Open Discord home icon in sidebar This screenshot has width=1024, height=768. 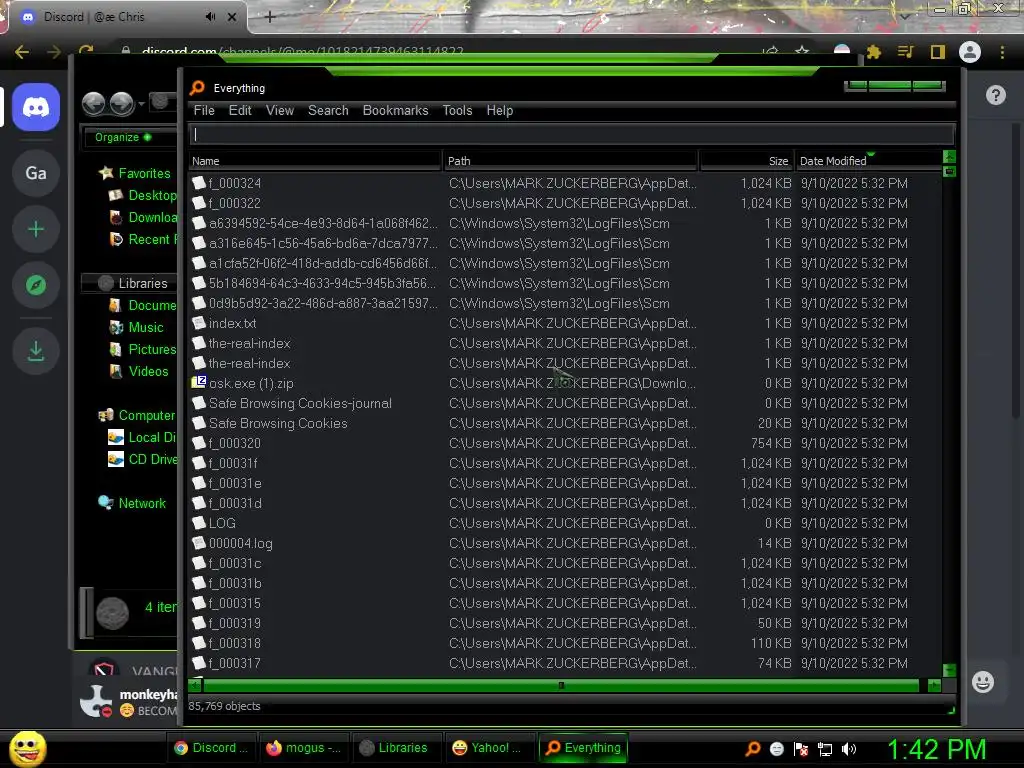[36, 107]
